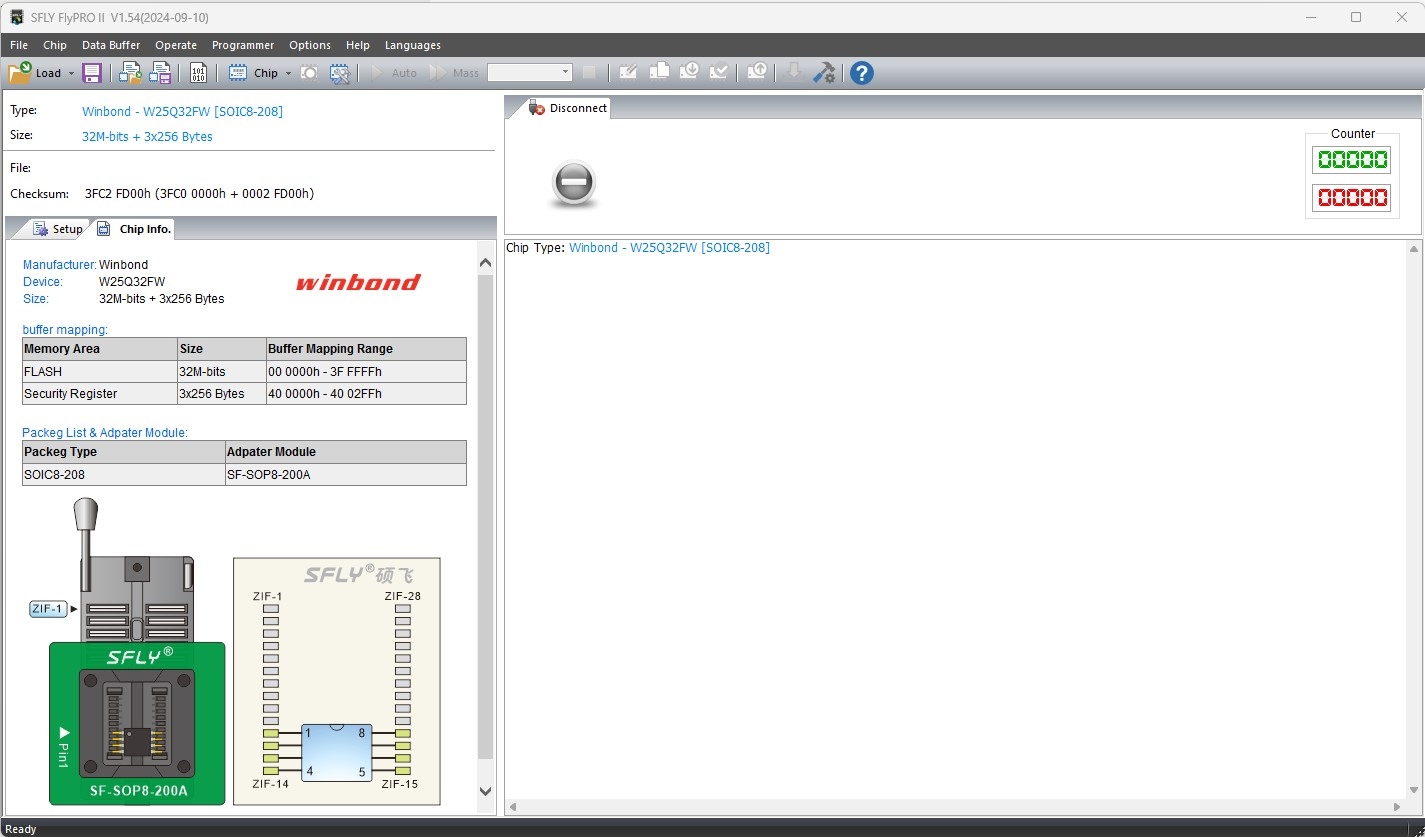Open the binary data buffer icon
The height and width of the screenshot is (837, 1425).
coord(198,73)
